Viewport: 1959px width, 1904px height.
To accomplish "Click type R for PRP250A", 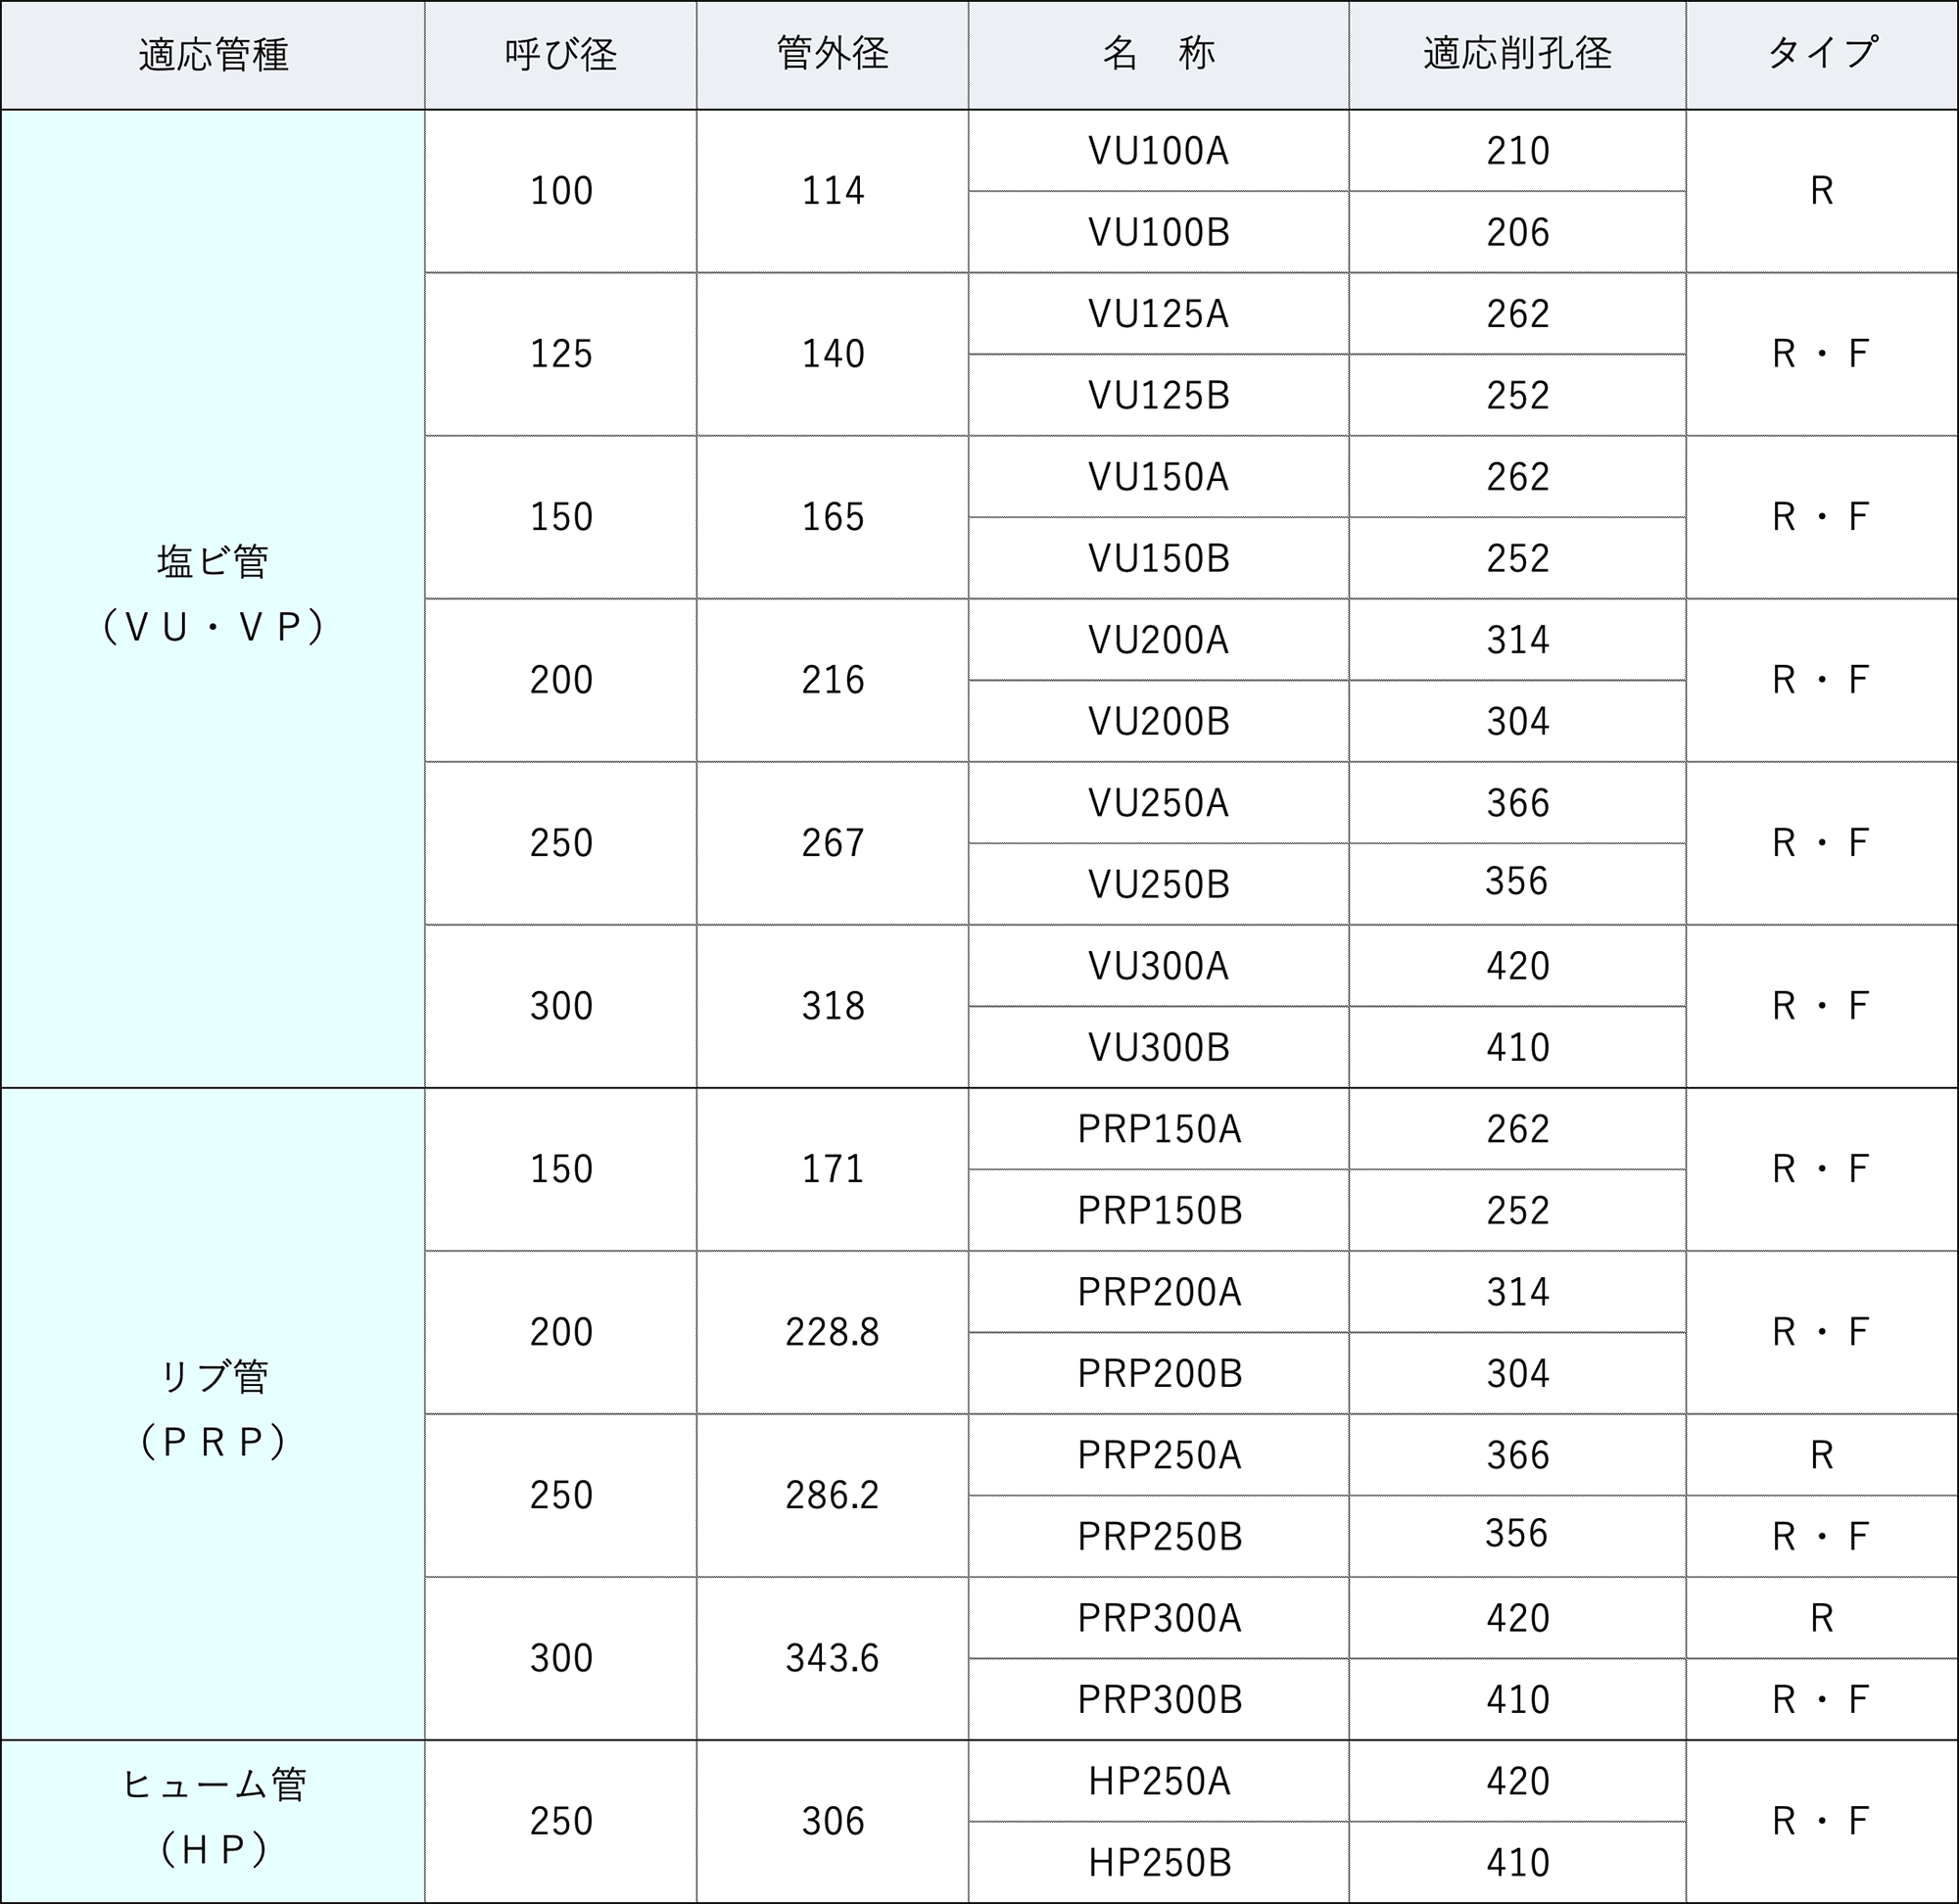I will click(x=1822, y=1455).
